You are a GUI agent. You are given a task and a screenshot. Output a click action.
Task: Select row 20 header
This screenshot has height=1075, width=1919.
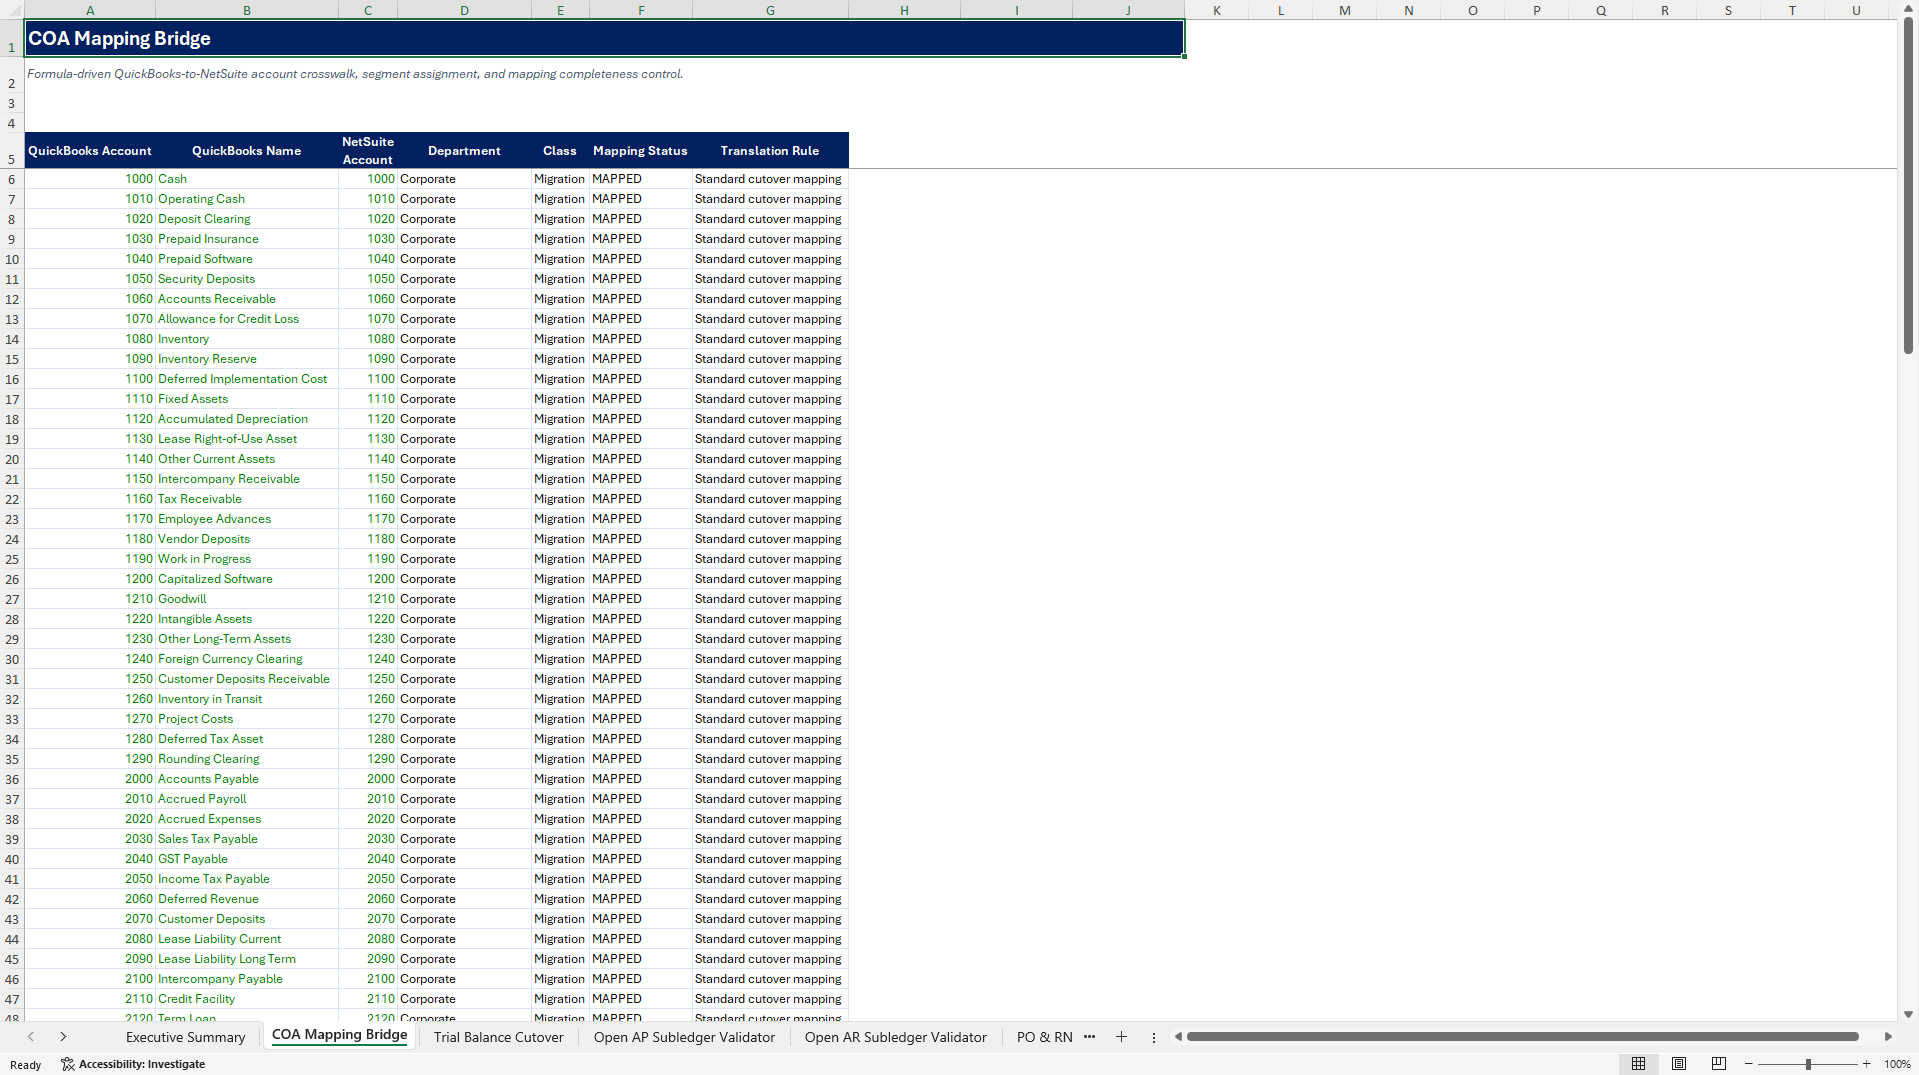[x=12, y=459]
